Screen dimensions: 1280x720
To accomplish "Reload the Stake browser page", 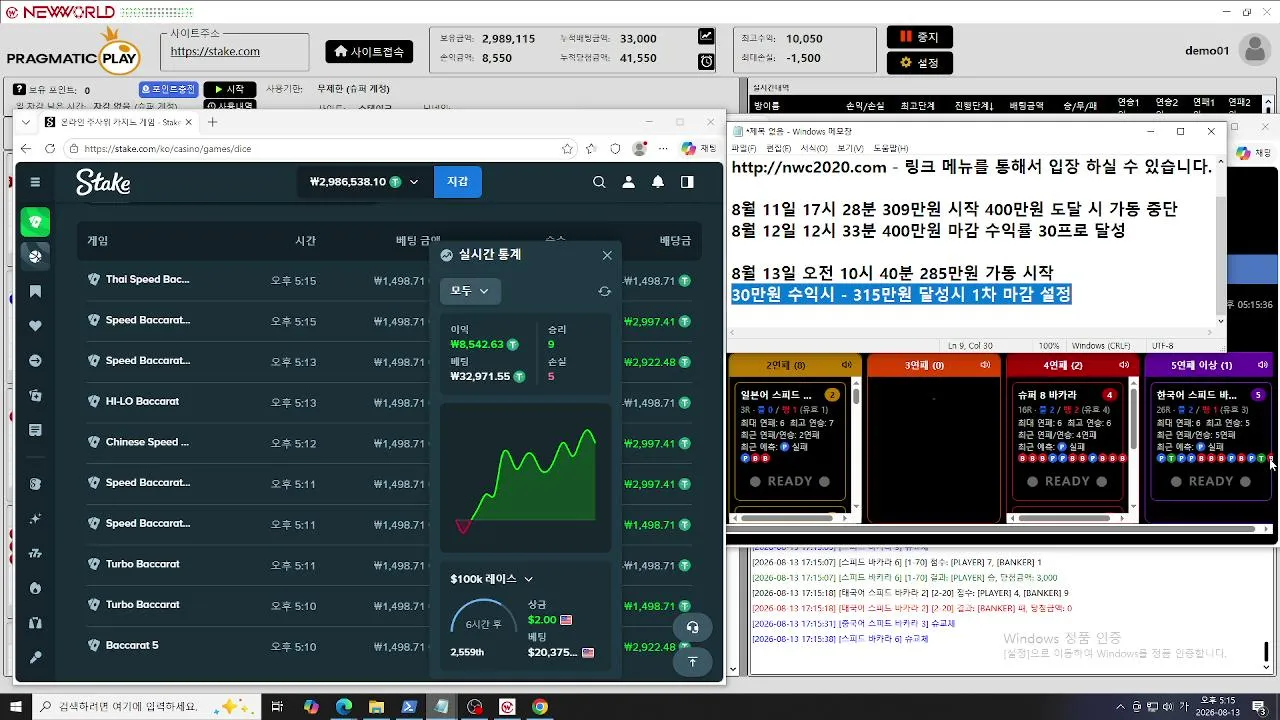I will pyautogui.click(x=50, y=148).
